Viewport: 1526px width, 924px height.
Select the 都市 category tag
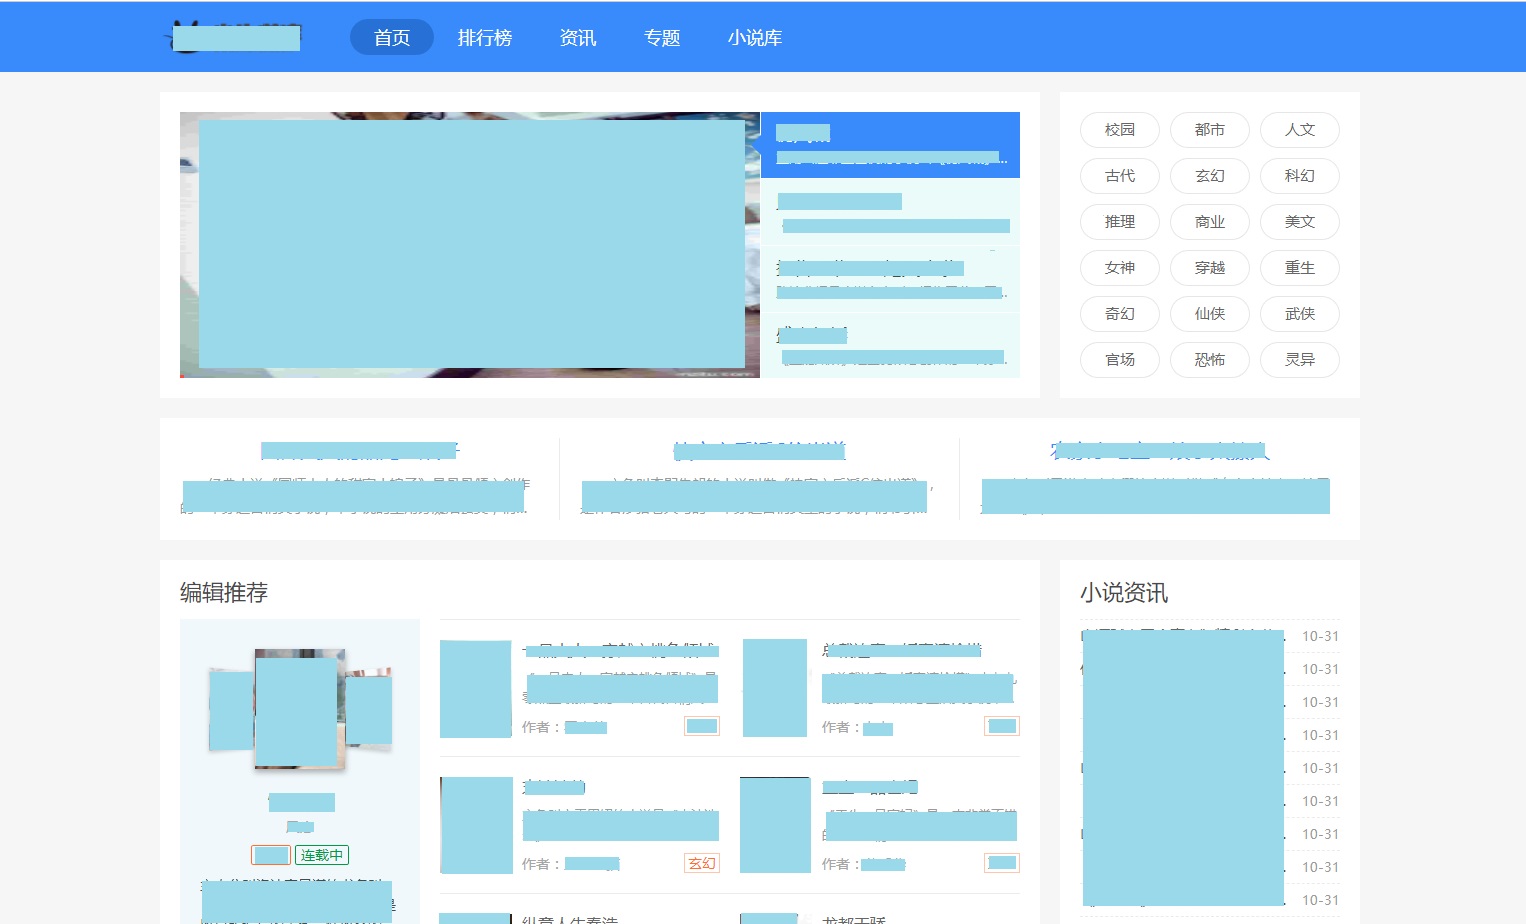(1209, 130)
